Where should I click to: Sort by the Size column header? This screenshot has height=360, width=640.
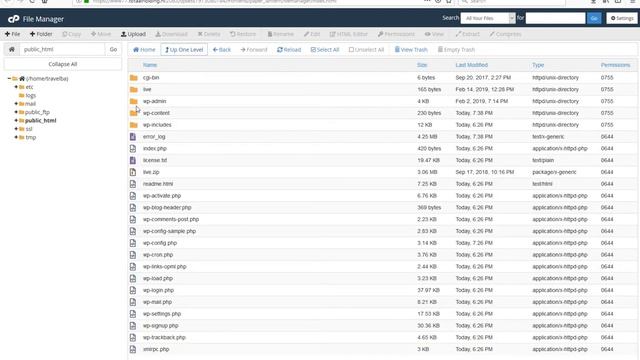pyautogui.click(x=422, y=65)
